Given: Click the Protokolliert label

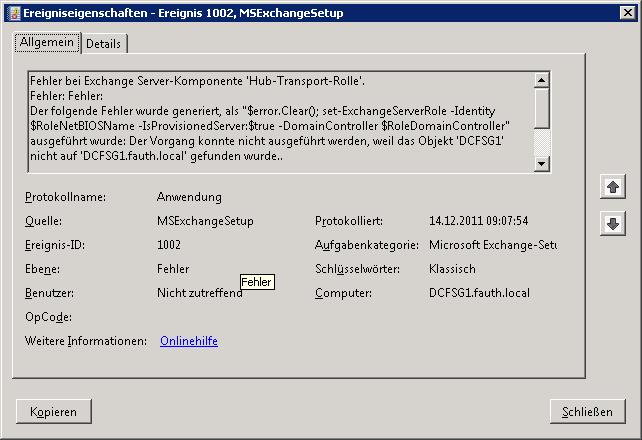Looking at the screenshot, I should tap(349, 221).
